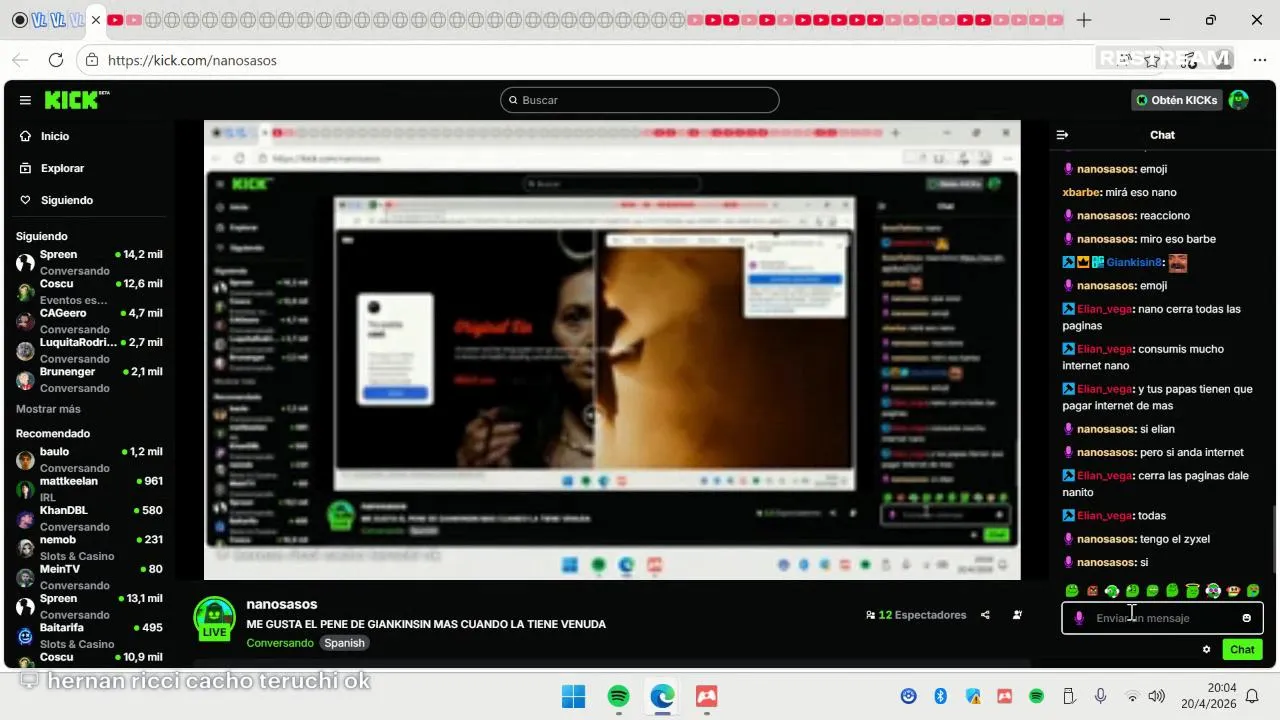Click the Obtén KICKs button
Viewport: 1280px width, 720px height.
tap(1177, 100)
